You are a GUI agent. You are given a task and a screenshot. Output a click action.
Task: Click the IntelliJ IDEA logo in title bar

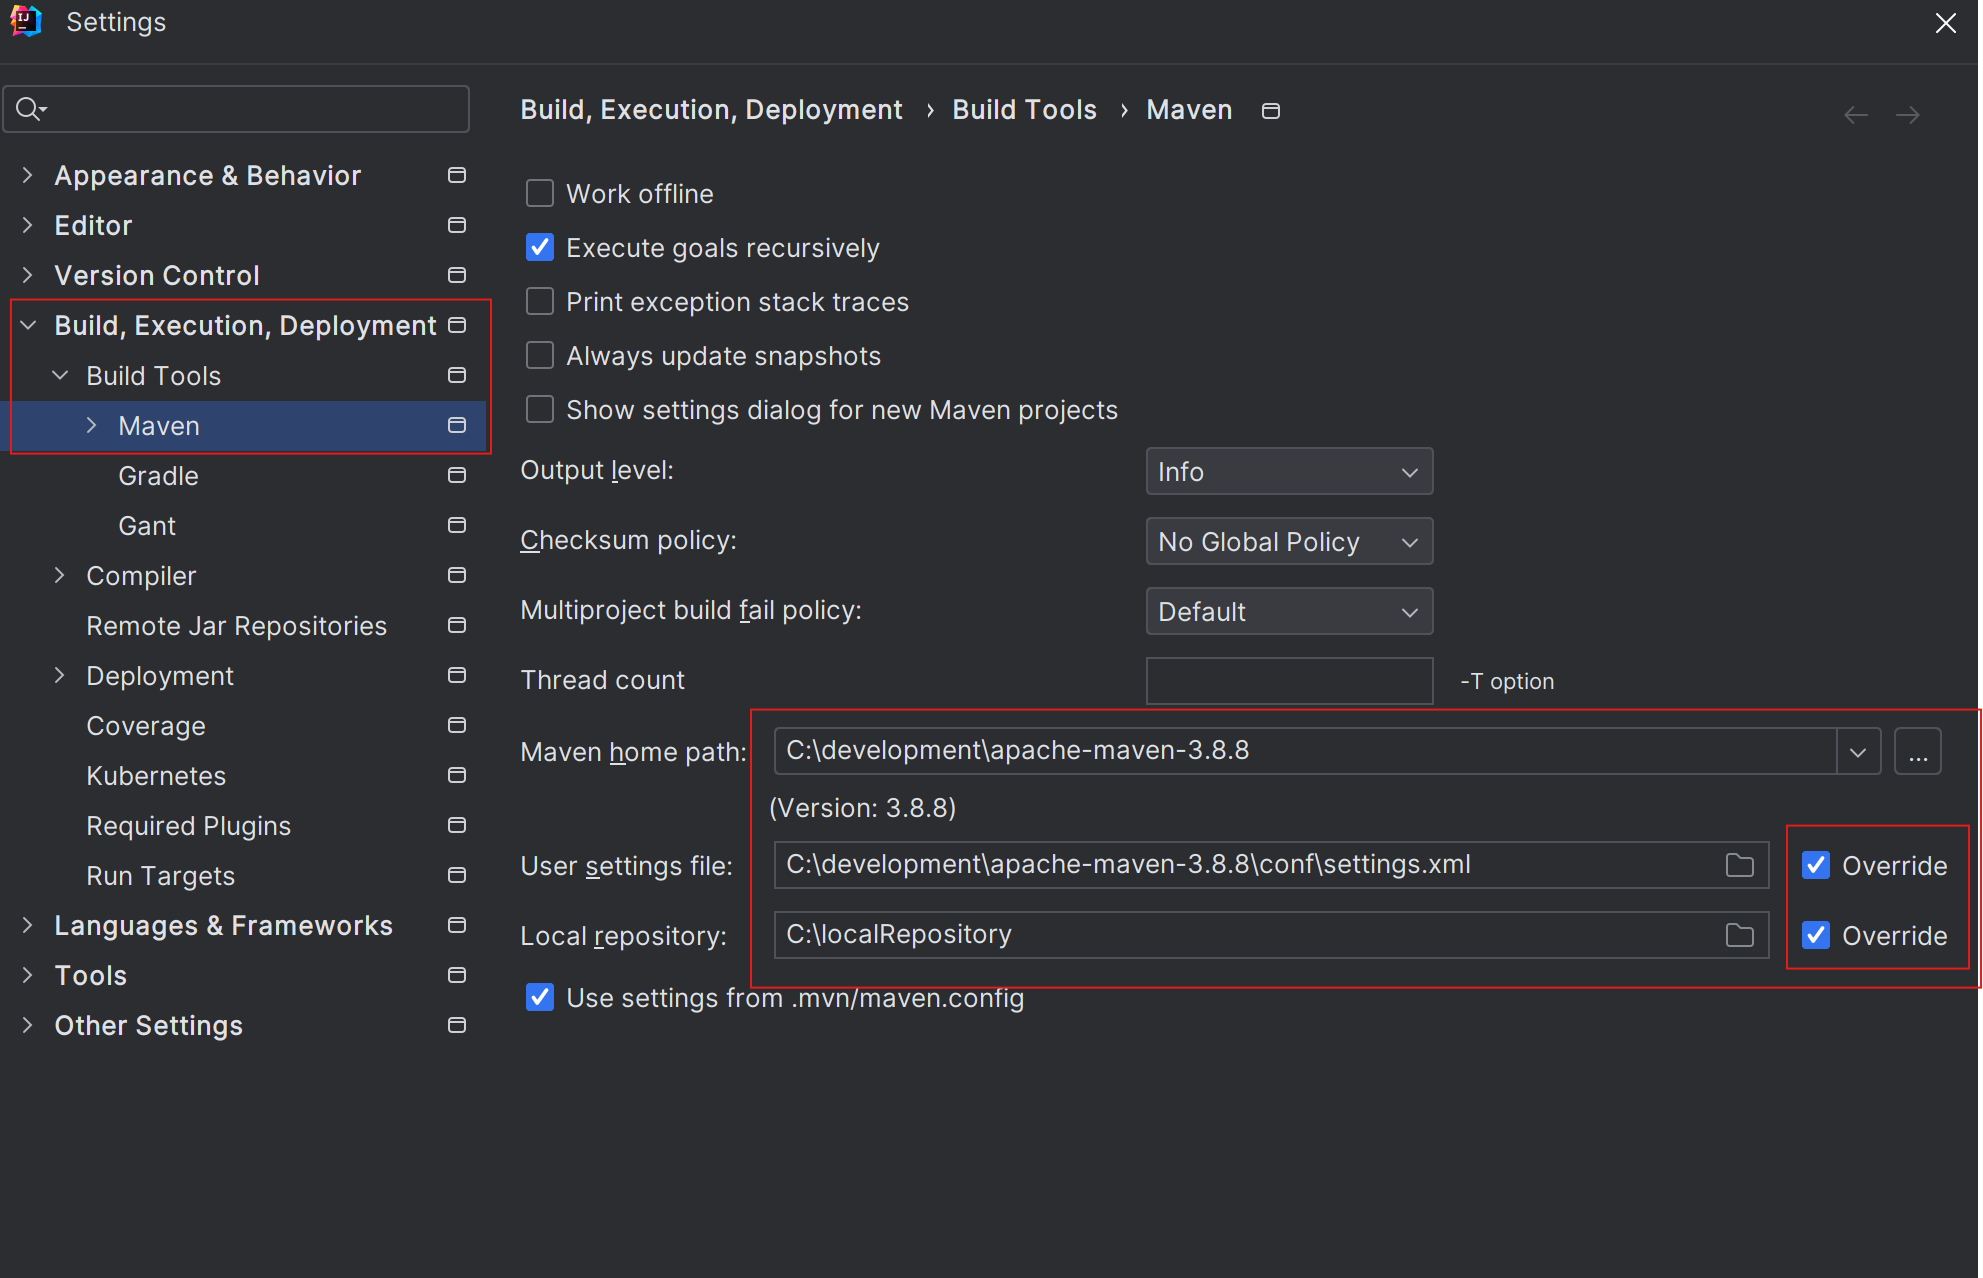click(x=26, y=22)
